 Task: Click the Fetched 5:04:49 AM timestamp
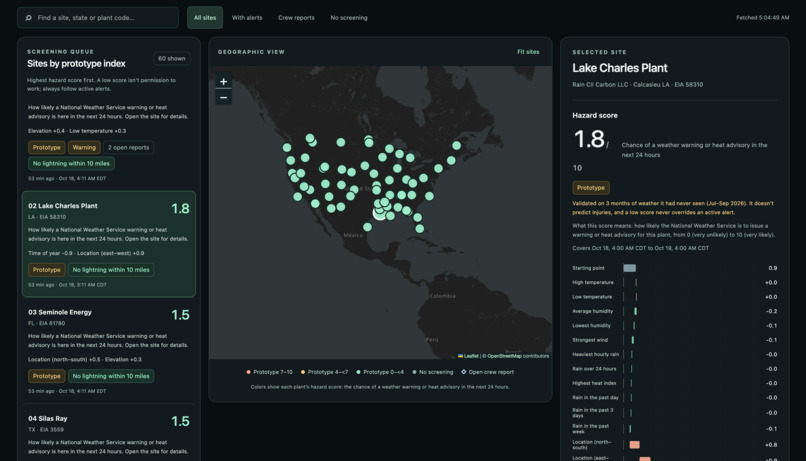tap(762, 17)
